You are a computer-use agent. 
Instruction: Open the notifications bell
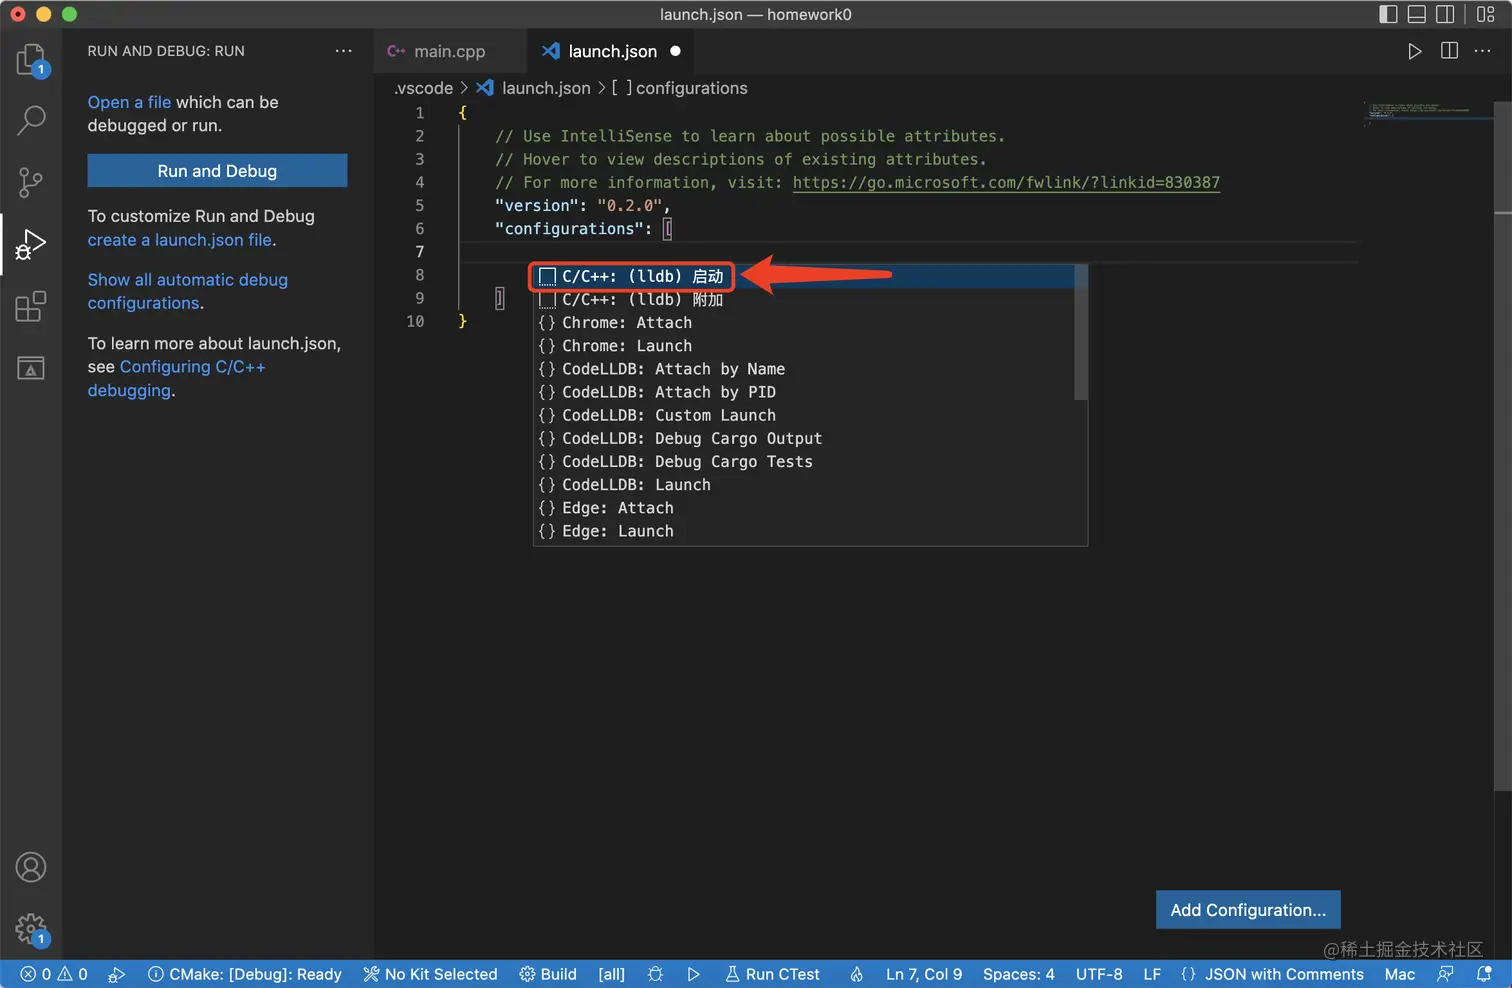[x=1484, y=974]
